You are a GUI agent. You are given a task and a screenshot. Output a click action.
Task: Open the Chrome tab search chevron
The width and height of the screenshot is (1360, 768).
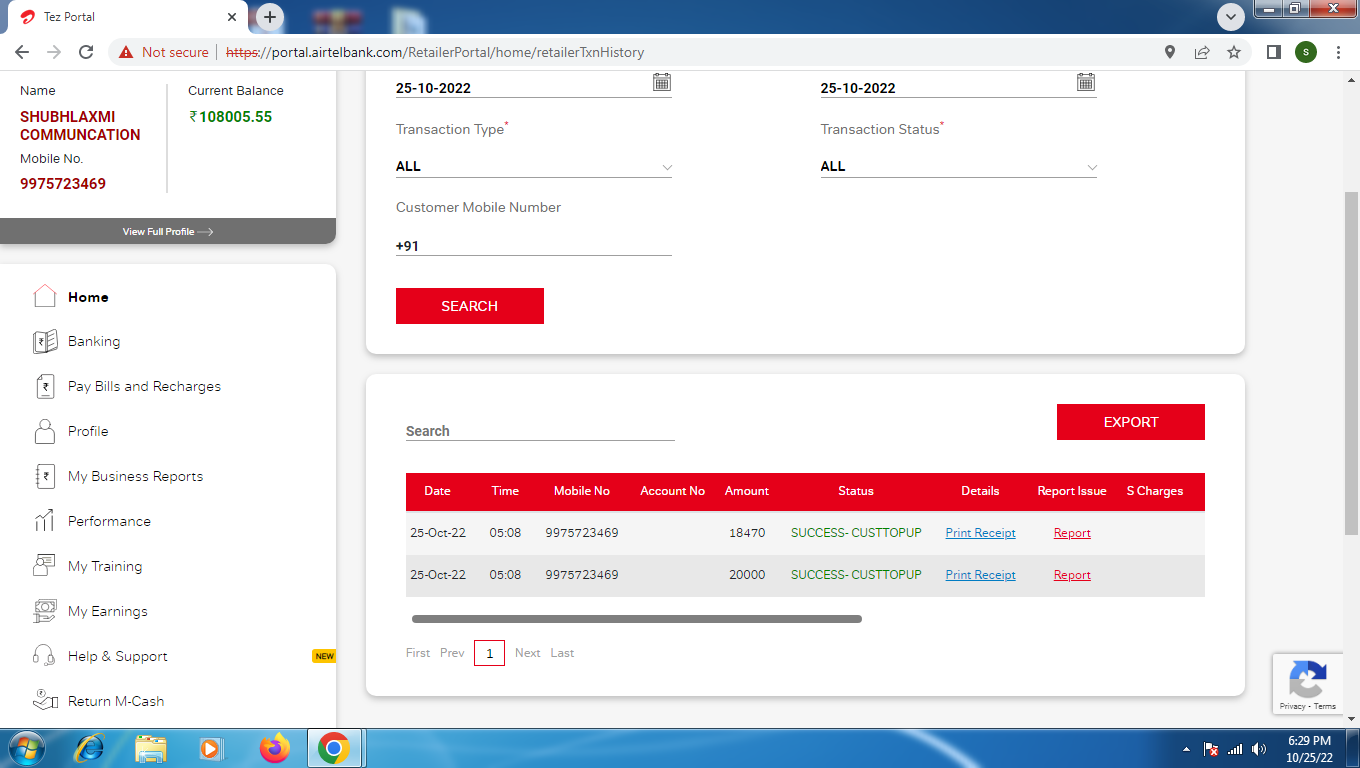pos(1230,17)
